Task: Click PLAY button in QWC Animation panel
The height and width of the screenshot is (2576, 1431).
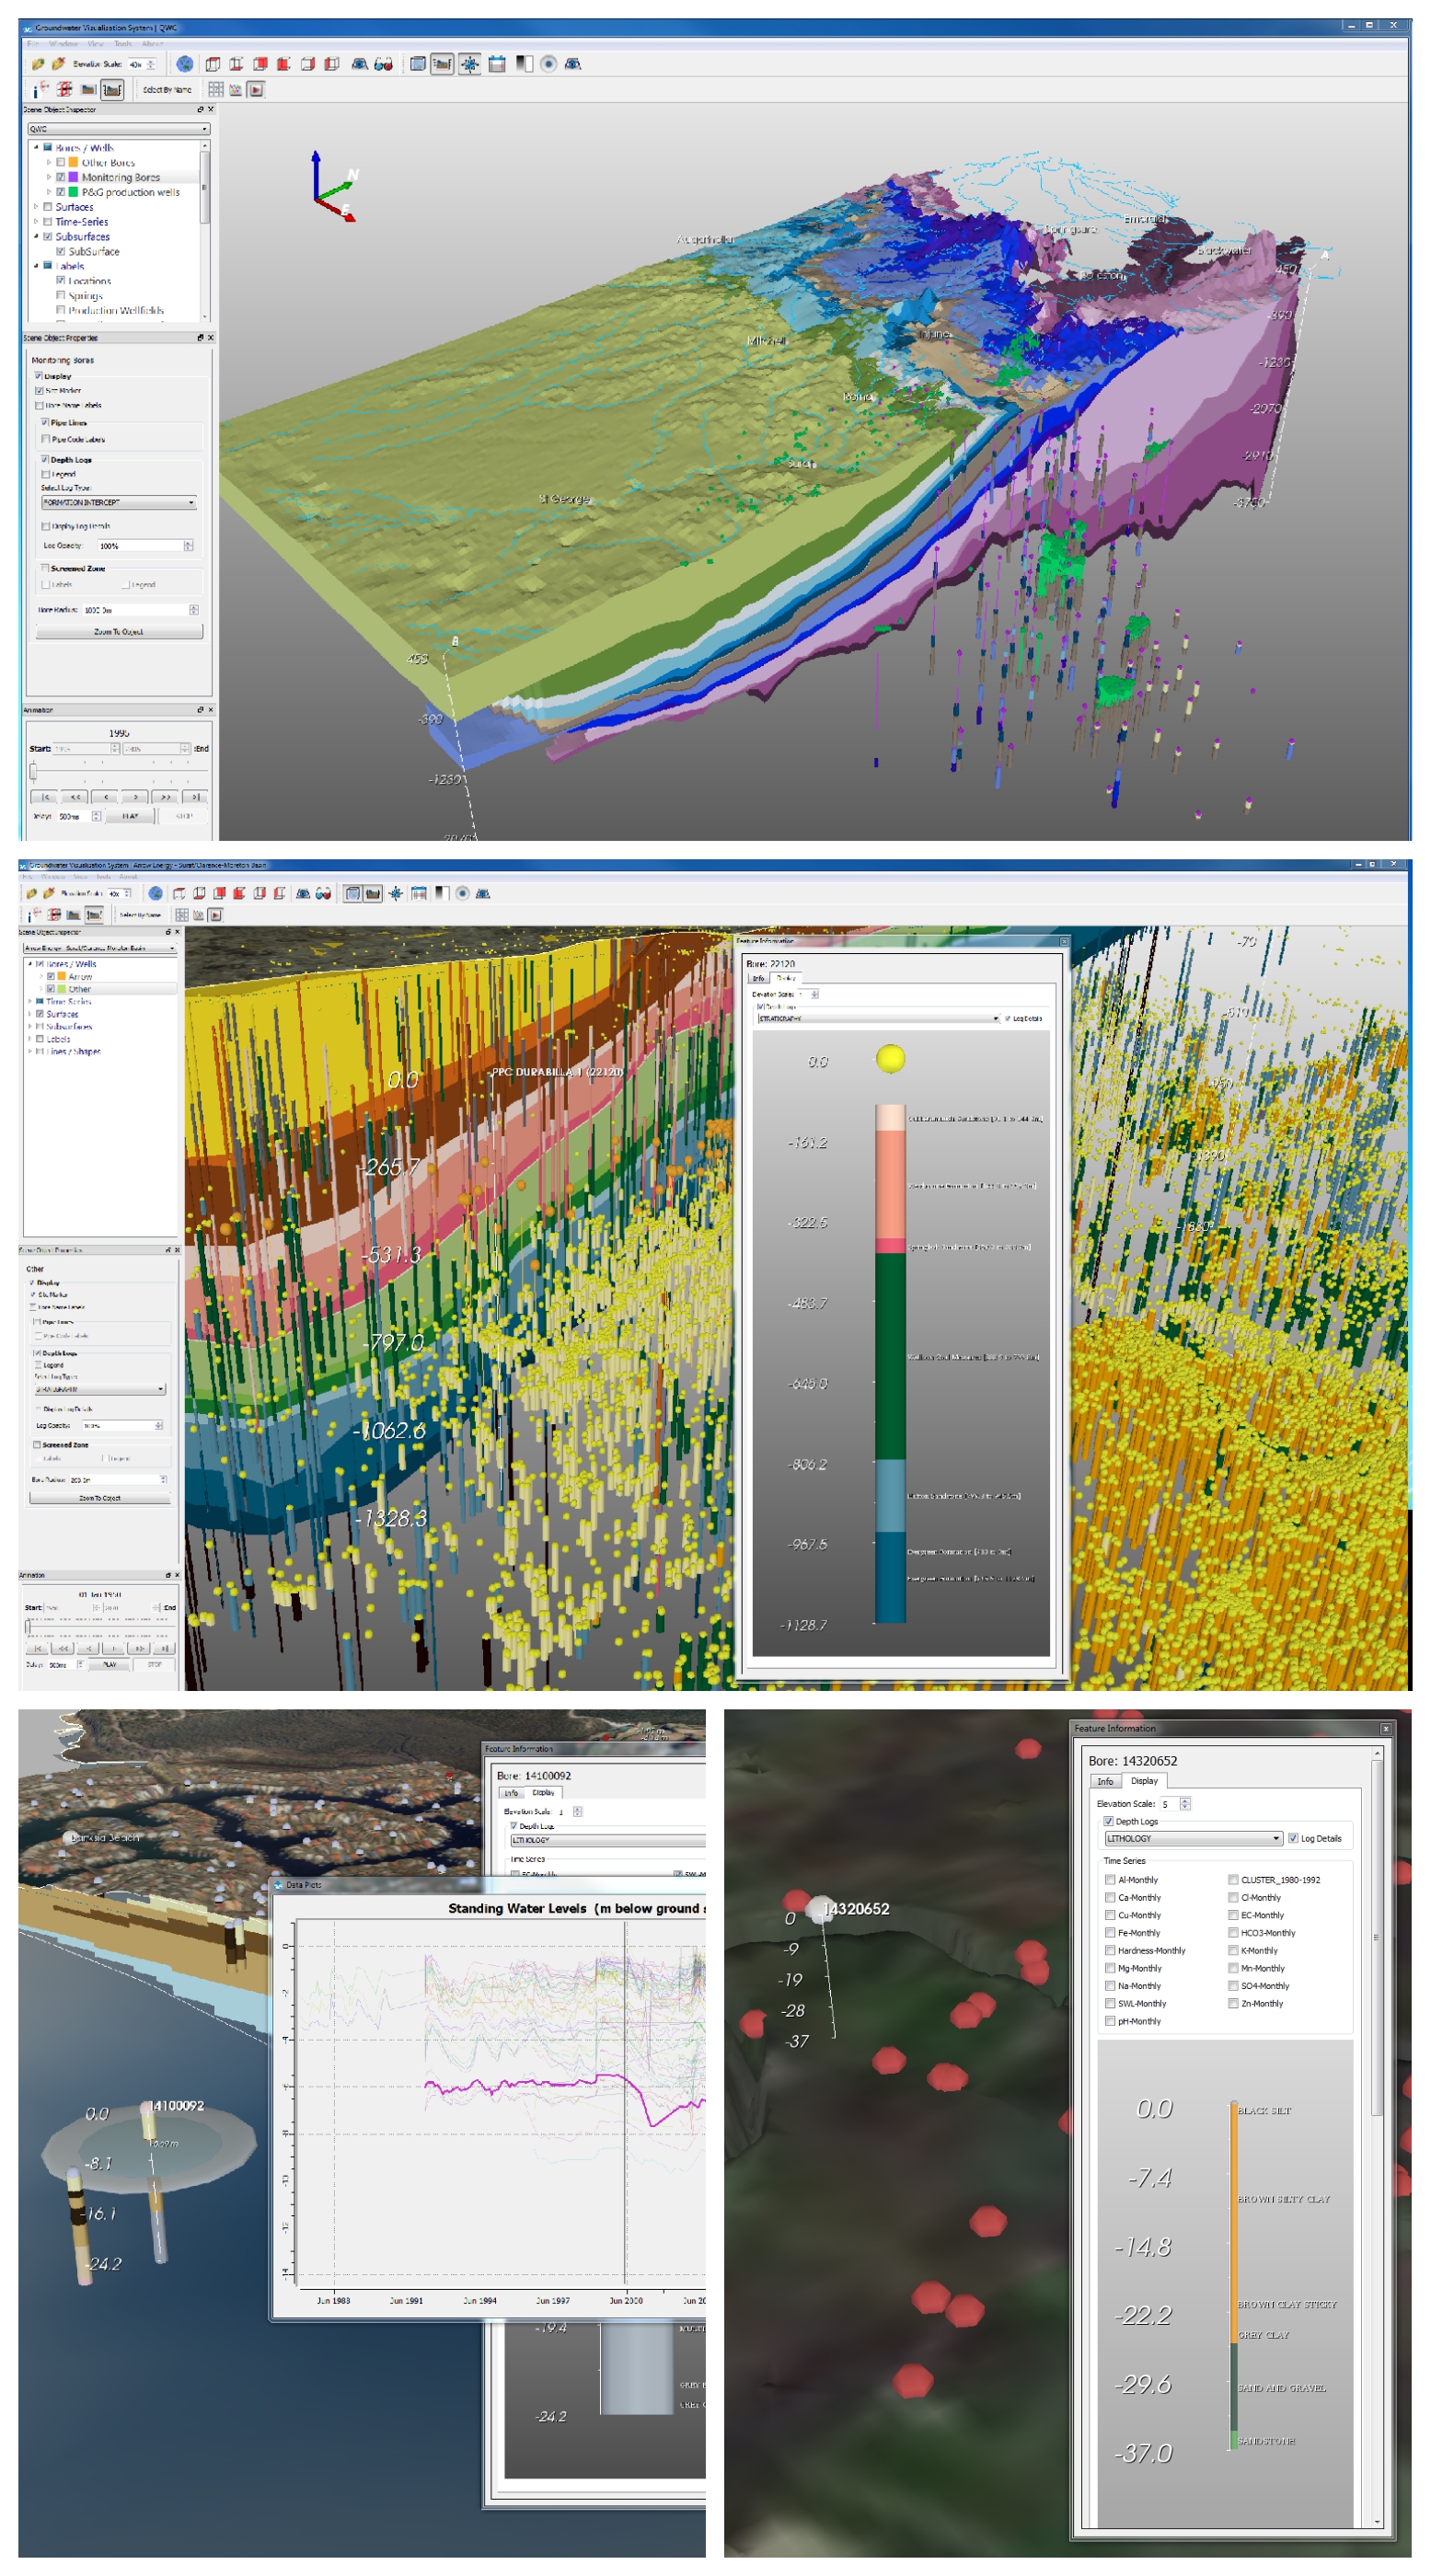Action: [x=130, y=816]
